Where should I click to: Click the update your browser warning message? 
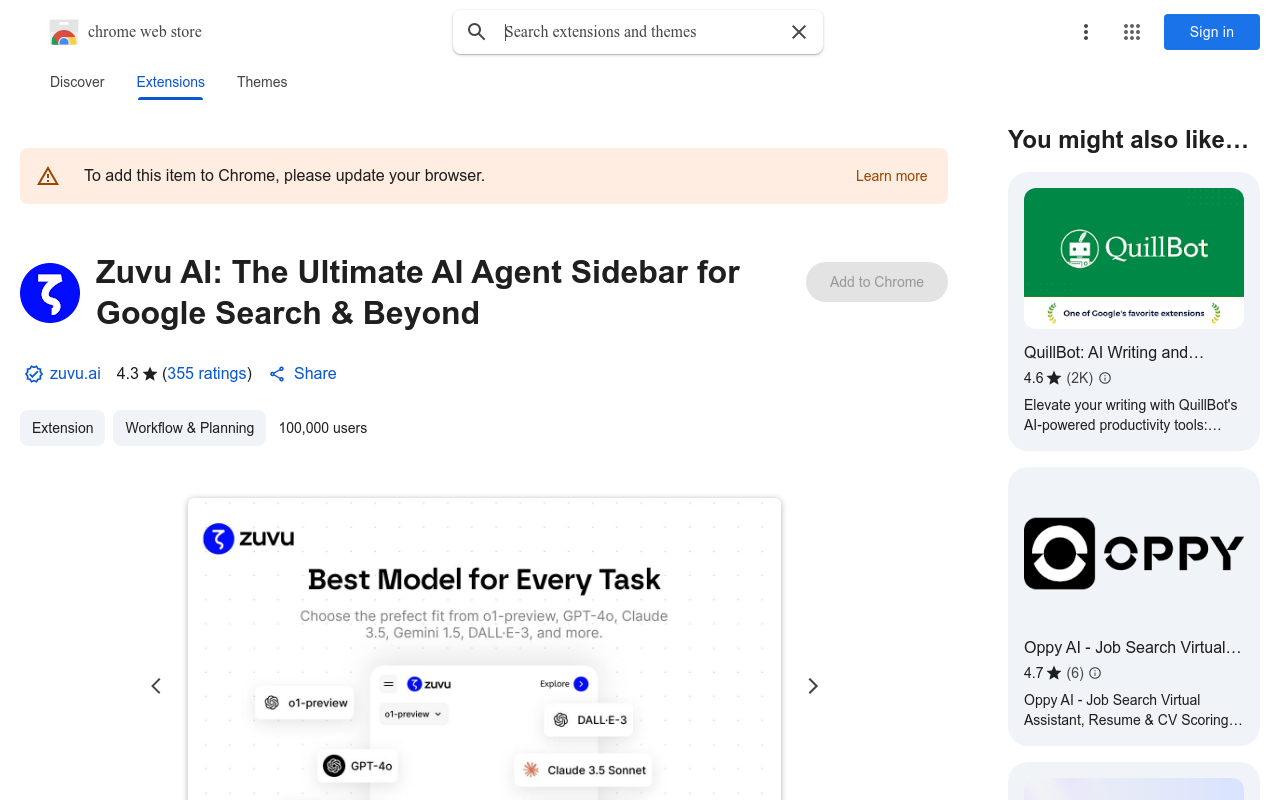(285, 176)
